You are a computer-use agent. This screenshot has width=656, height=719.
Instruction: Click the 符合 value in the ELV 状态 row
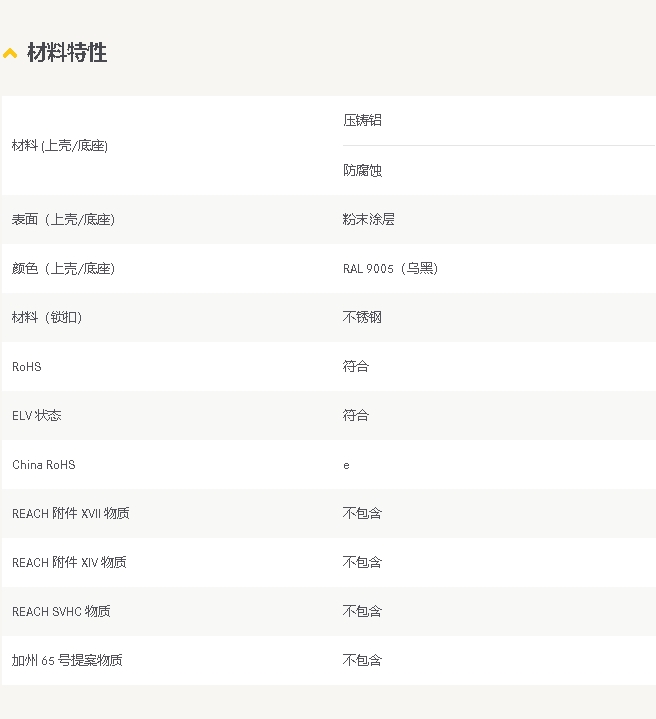(x=356, y=415)
